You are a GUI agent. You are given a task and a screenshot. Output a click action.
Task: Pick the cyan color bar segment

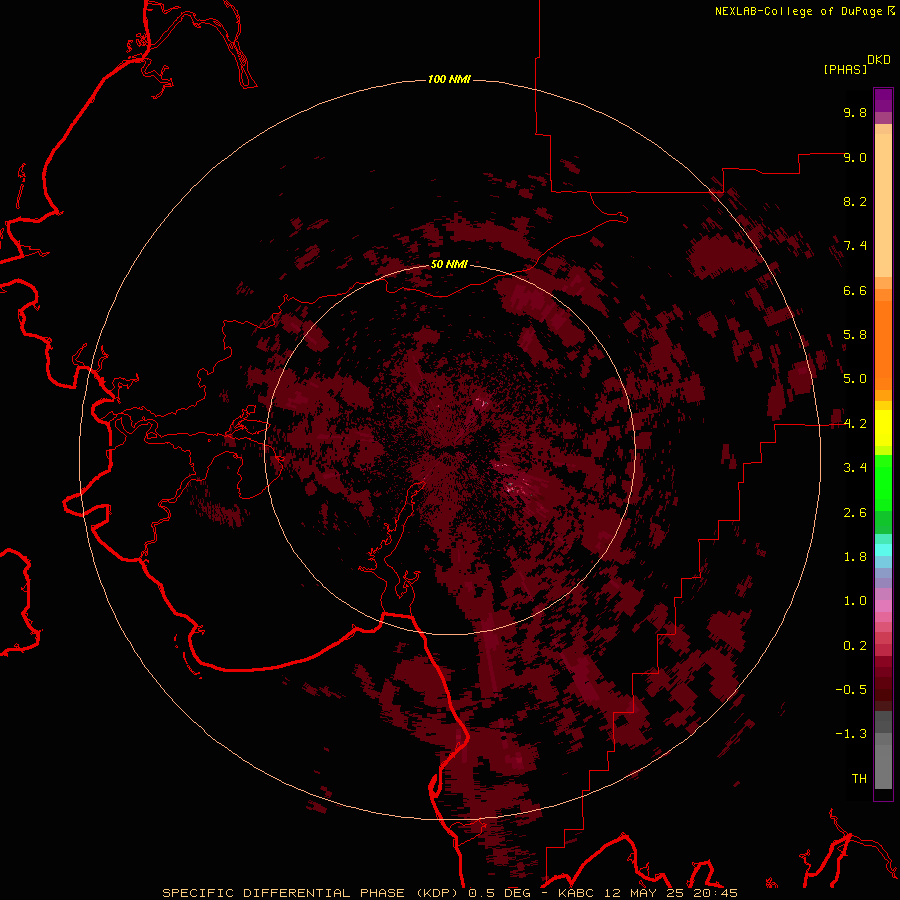point(883,550)
